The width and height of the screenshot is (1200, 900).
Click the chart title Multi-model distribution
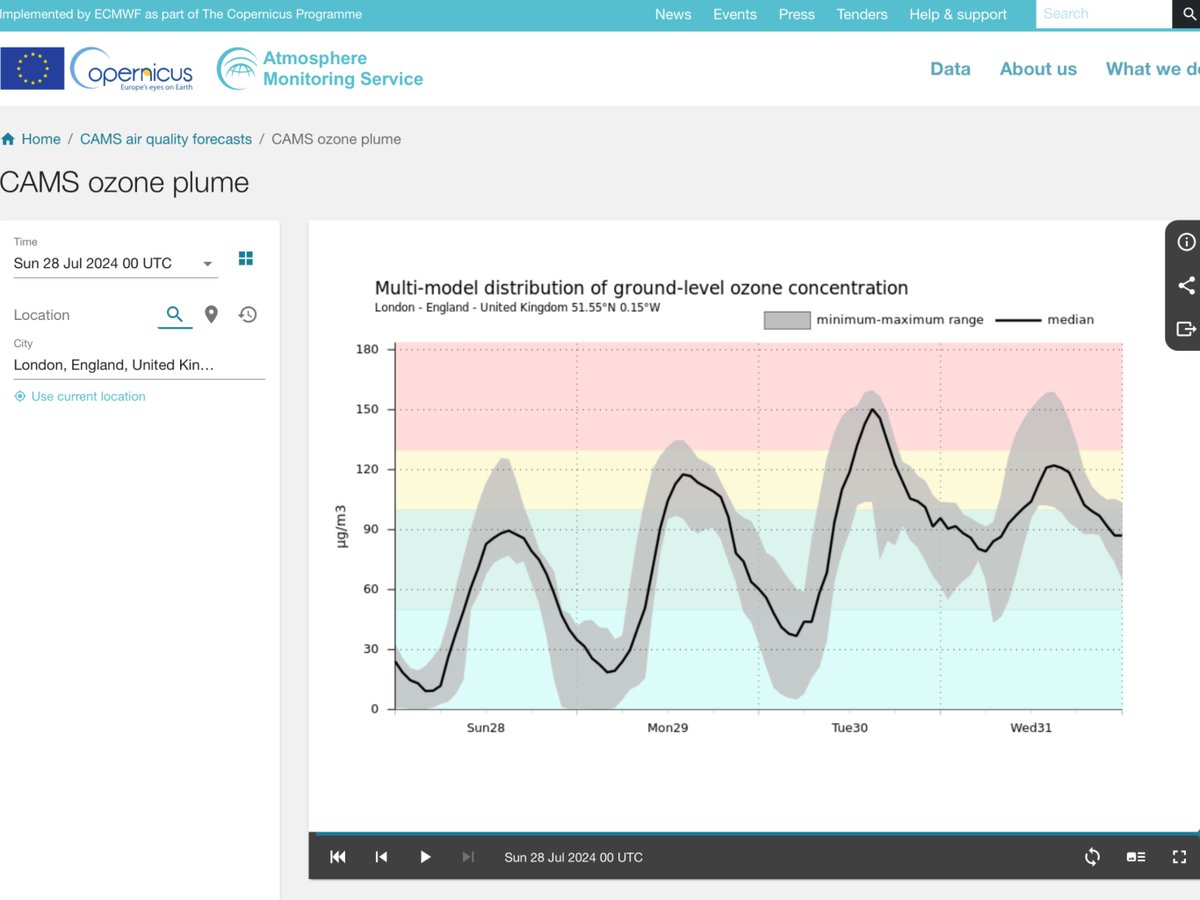641,288
